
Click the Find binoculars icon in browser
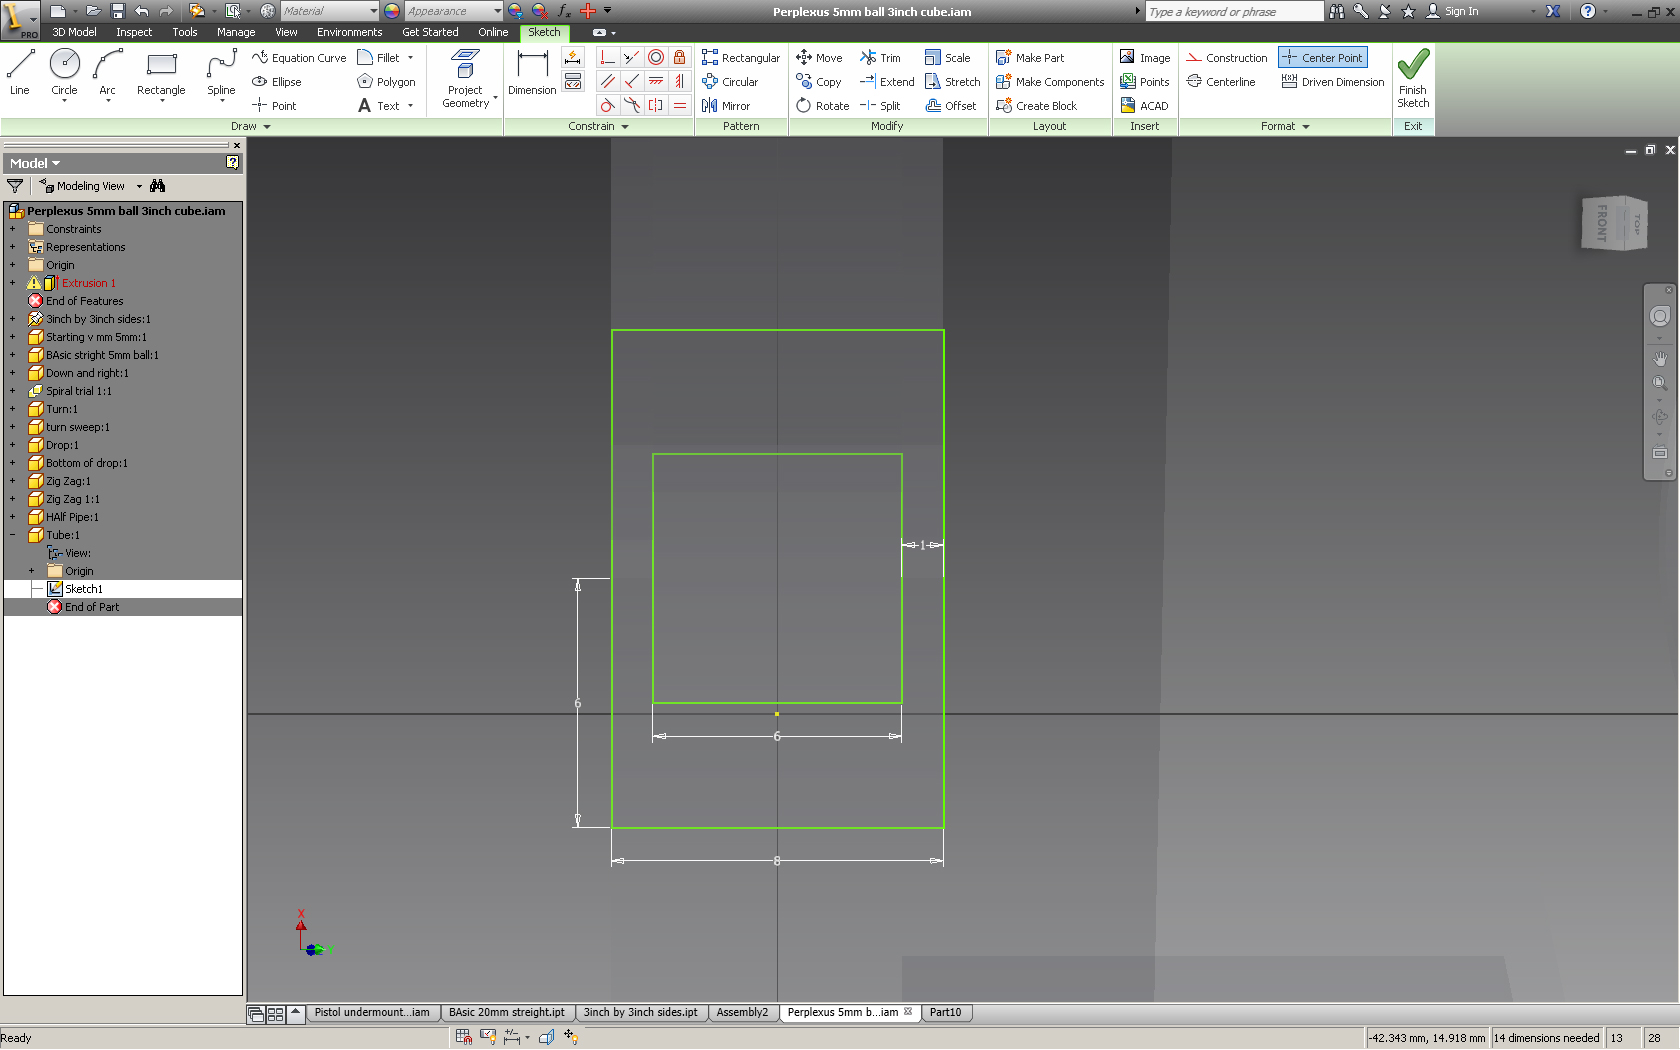(x=157, y=186)
